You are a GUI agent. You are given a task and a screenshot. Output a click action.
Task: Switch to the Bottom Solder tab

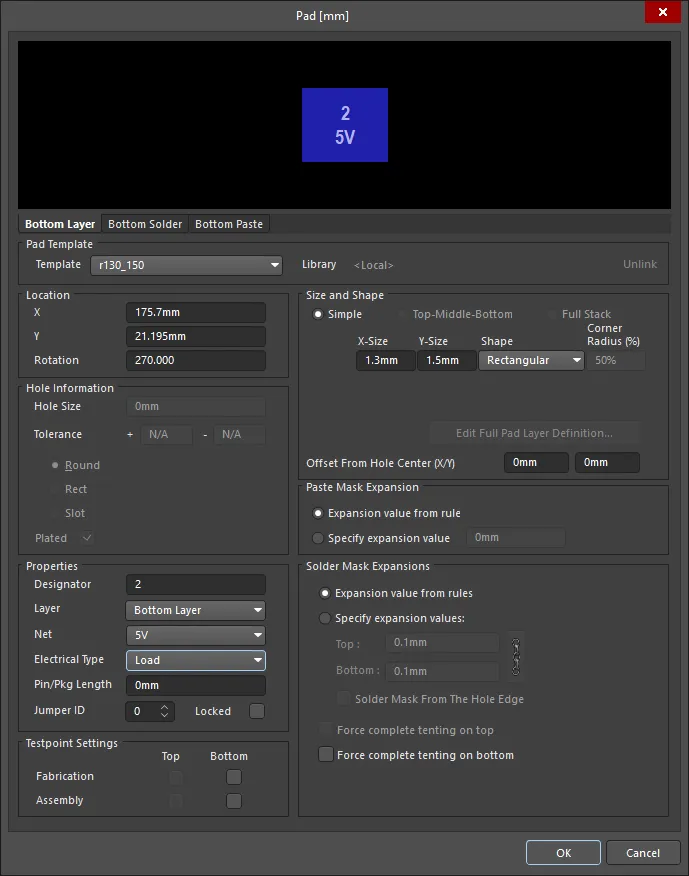[x=145, y=224]
